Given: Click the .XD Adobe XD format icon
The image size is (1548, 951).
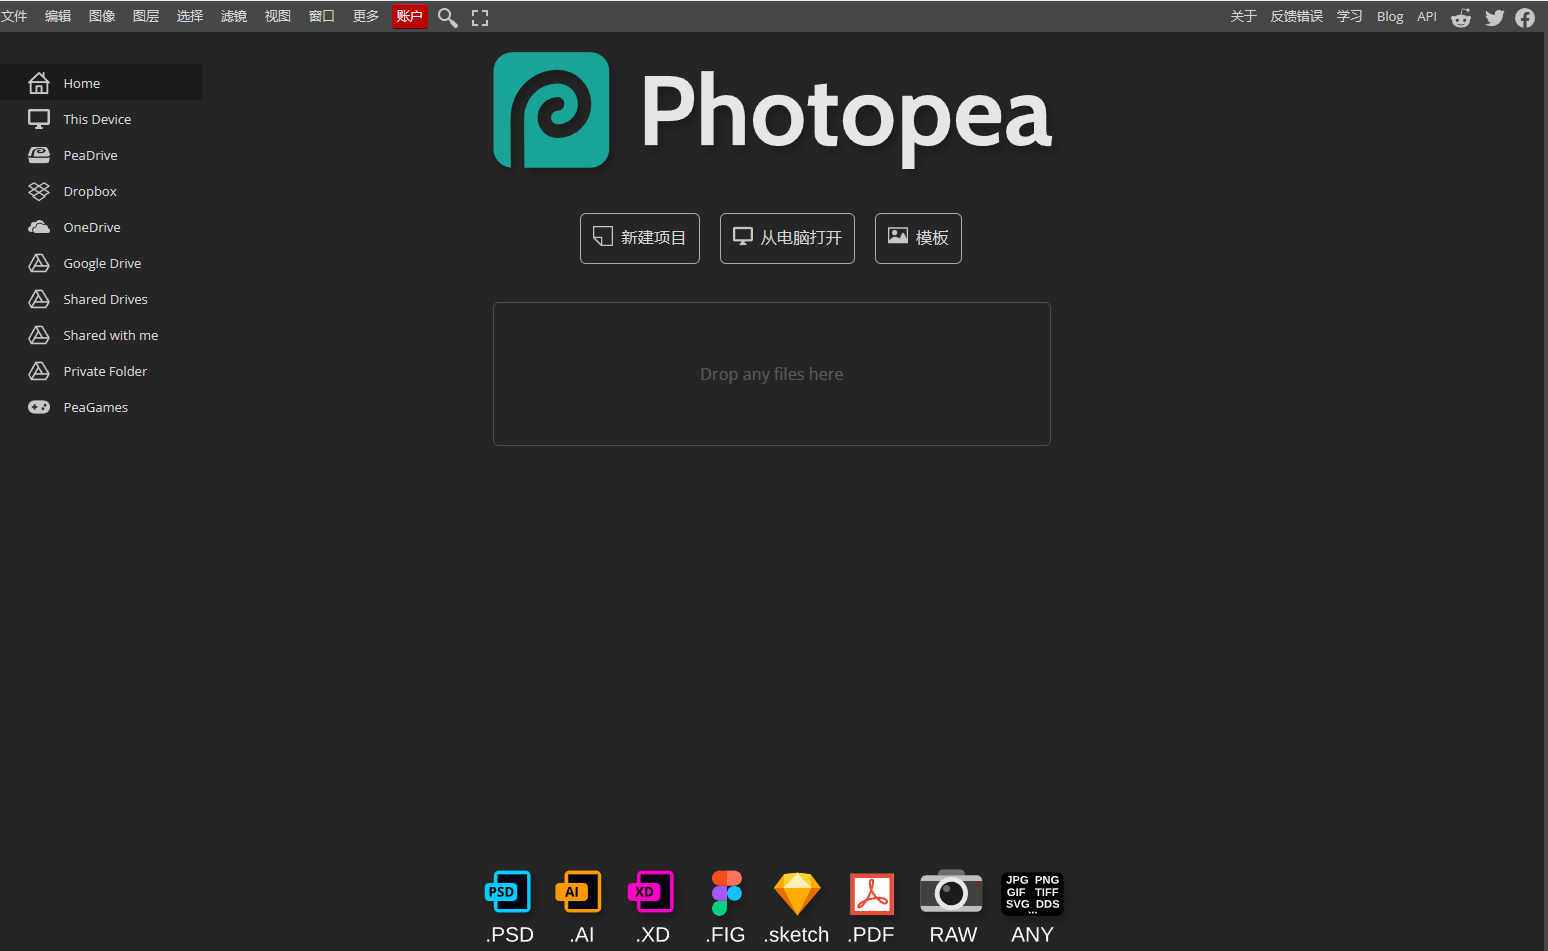Looking at the screenshot, I should pyautogui.click(x=650, y=891).
